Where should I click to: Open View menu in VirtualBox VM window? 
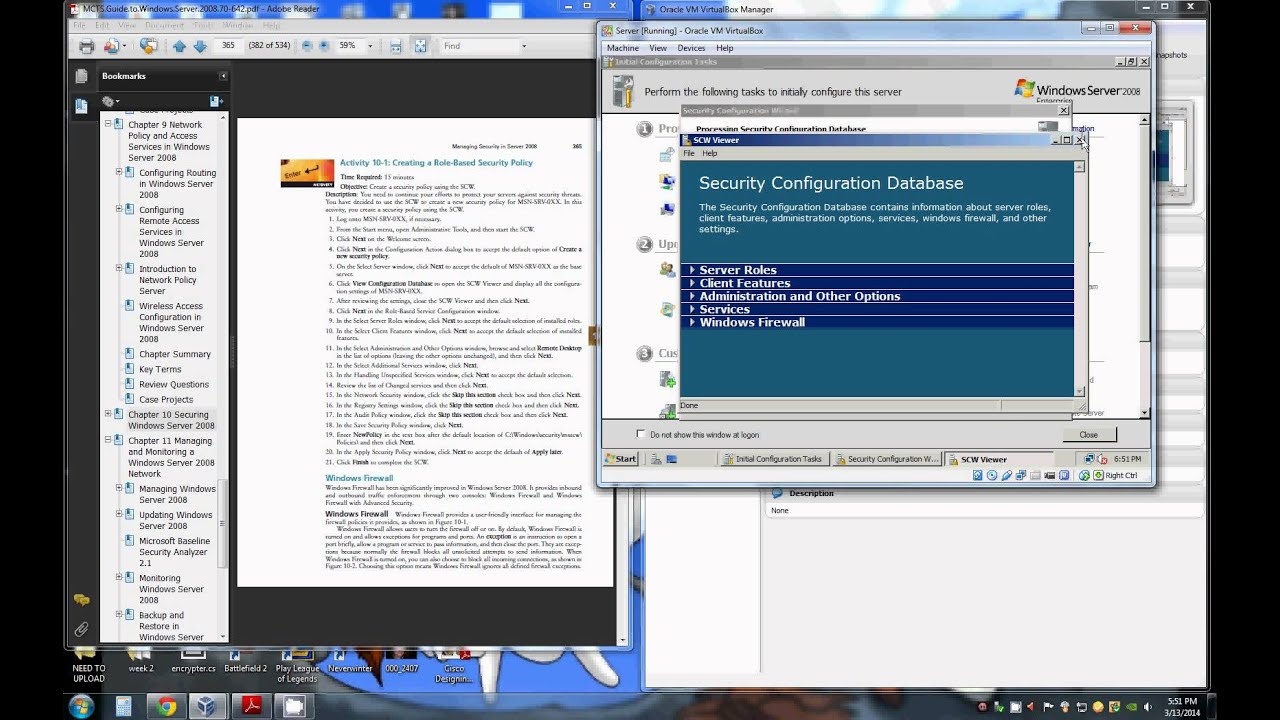(x=658, y=48)
